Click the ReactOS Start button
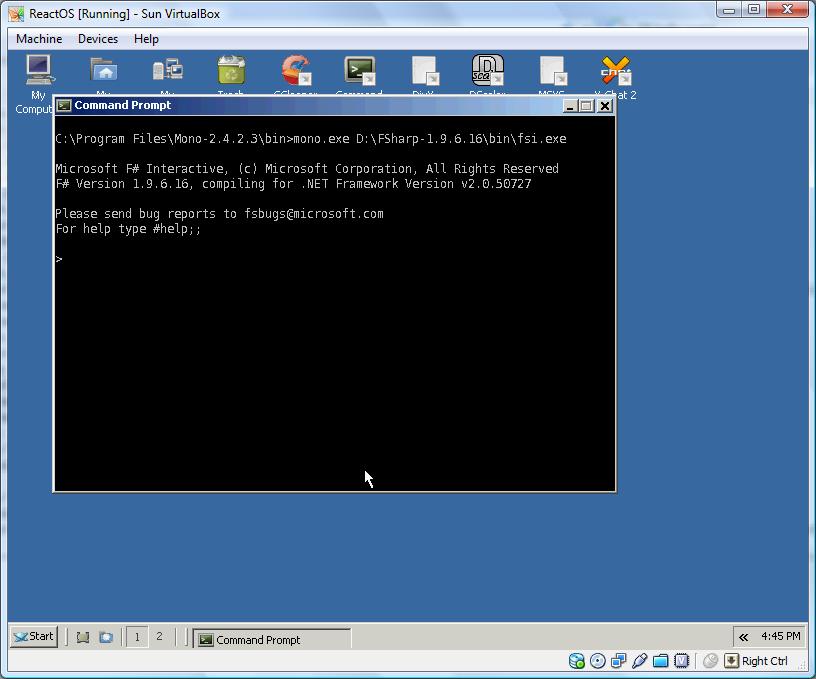The width and height of the screenshot is (816, 679). 33,636
